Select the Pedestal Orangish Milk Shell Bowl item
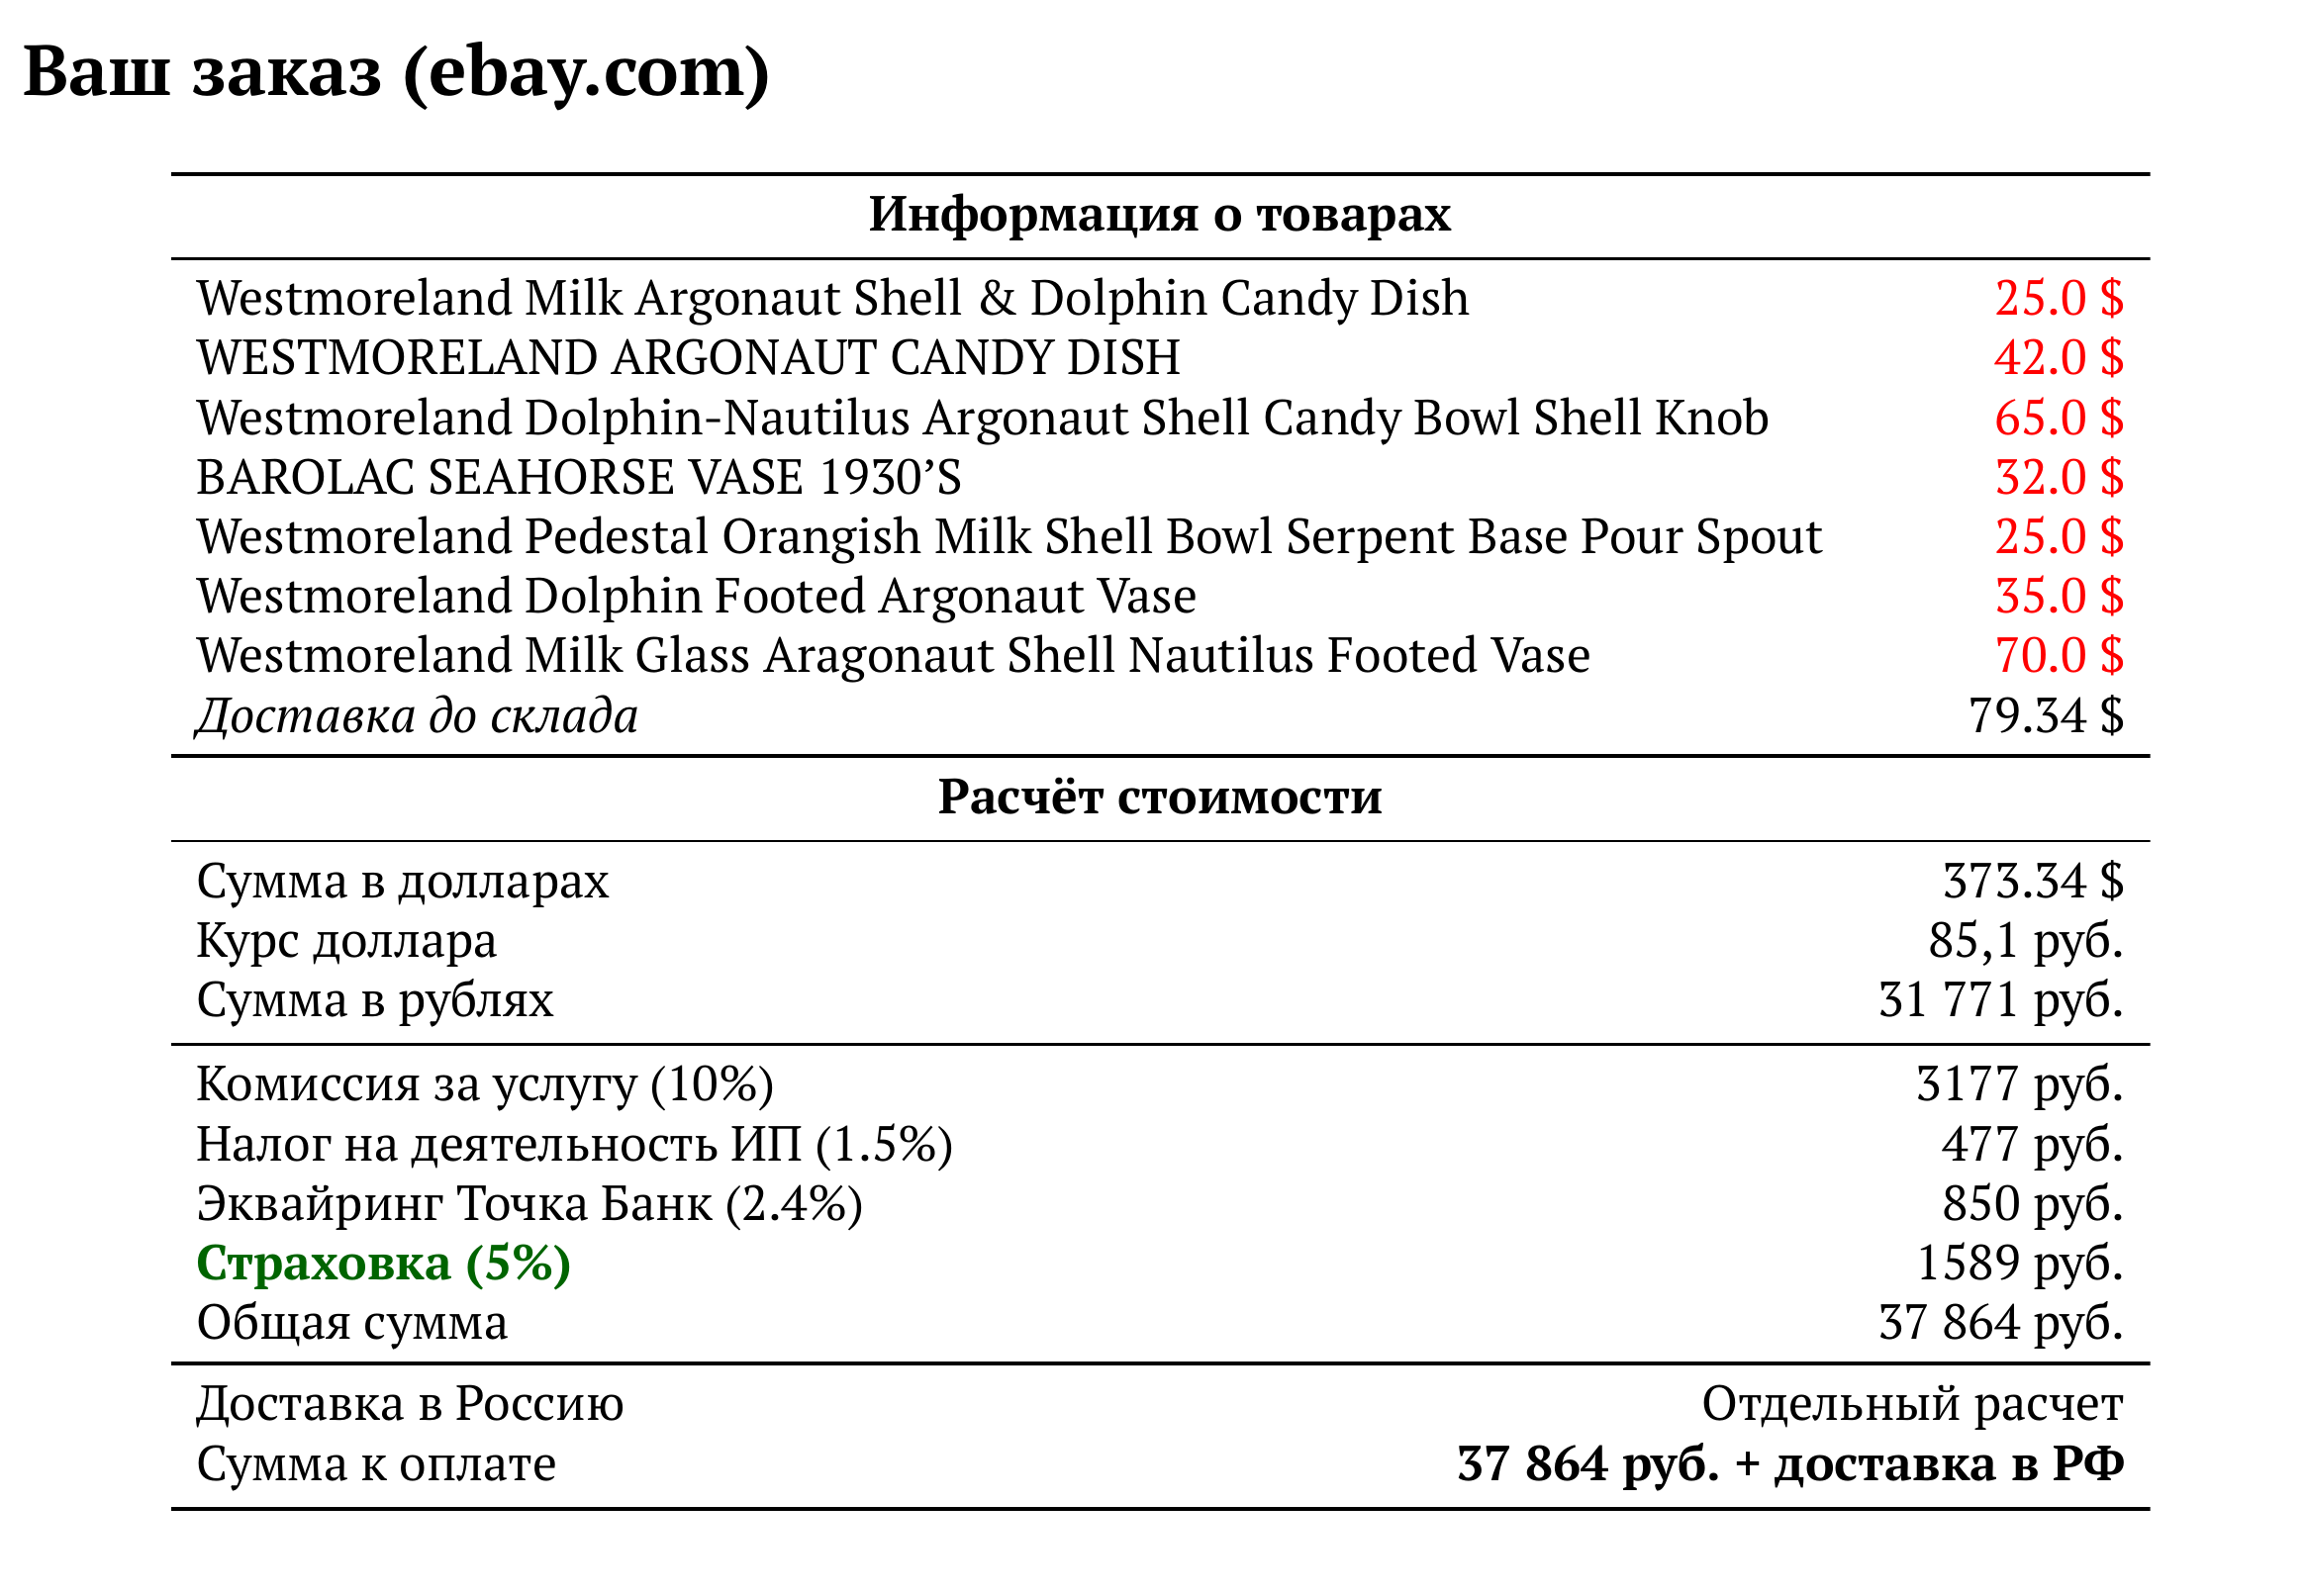The height and width of the screenshot is (1596, 2306). click(x=1008, y=537)
